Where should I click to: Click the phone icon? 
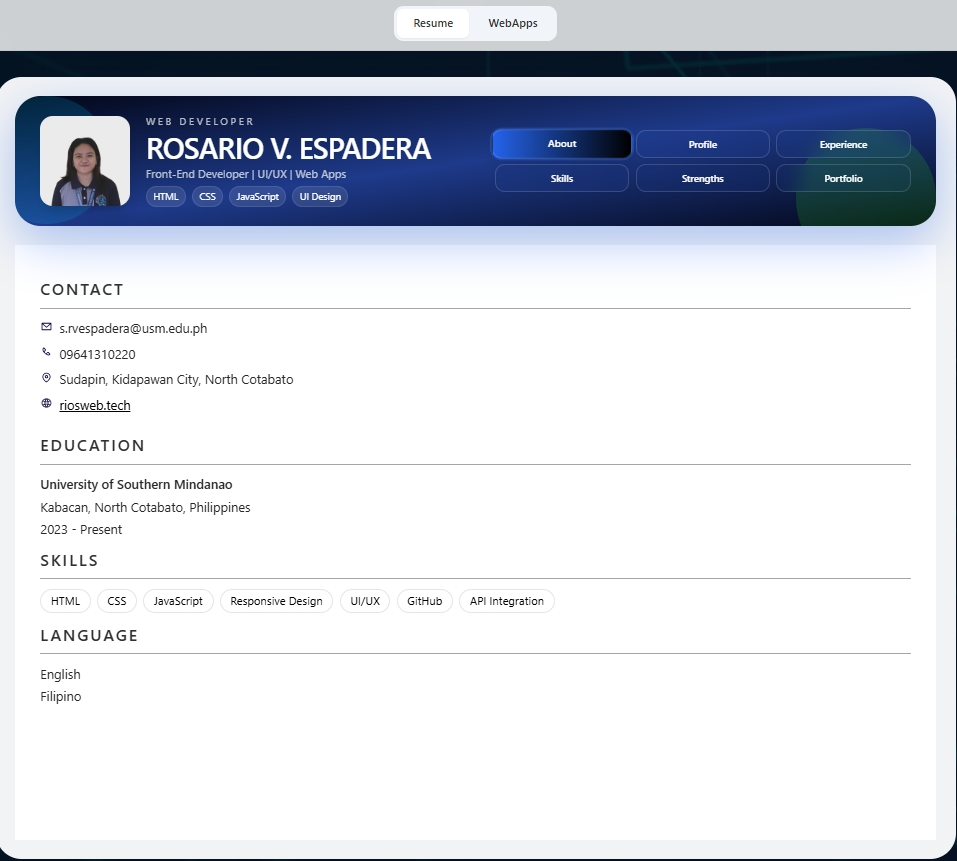click(46, 352)
